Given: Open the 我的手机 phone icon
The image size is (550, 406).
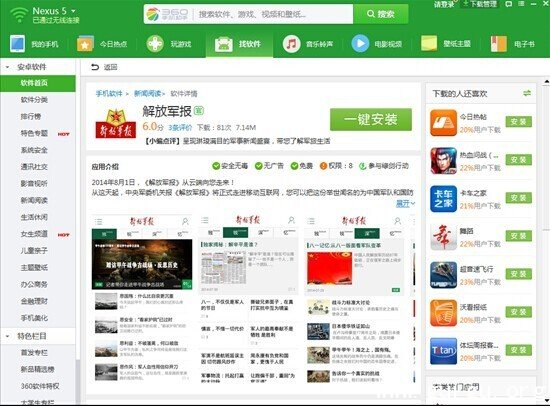Looking at the screenshot, I should [x=17, y=44].
